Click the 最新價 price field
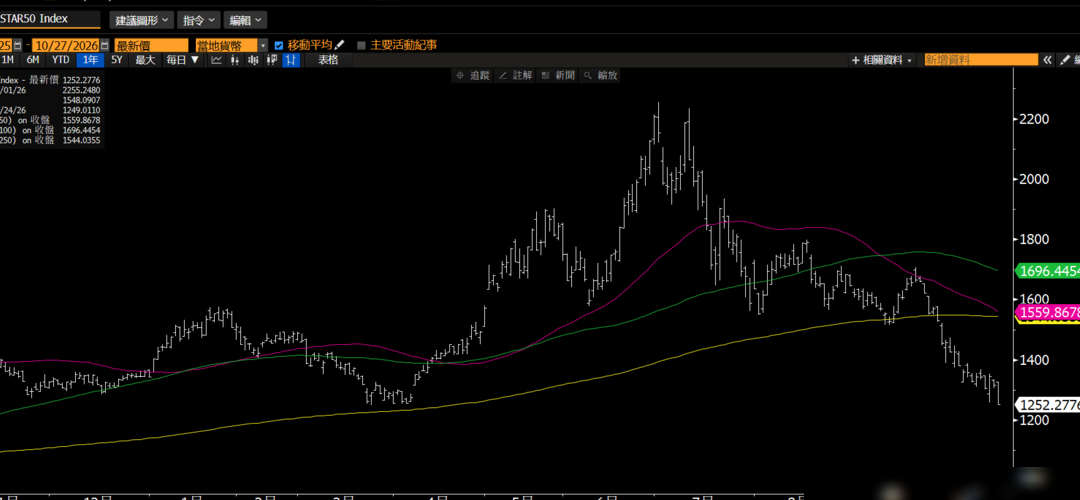This screenshot has width=1080, height=500. point(152,45)
